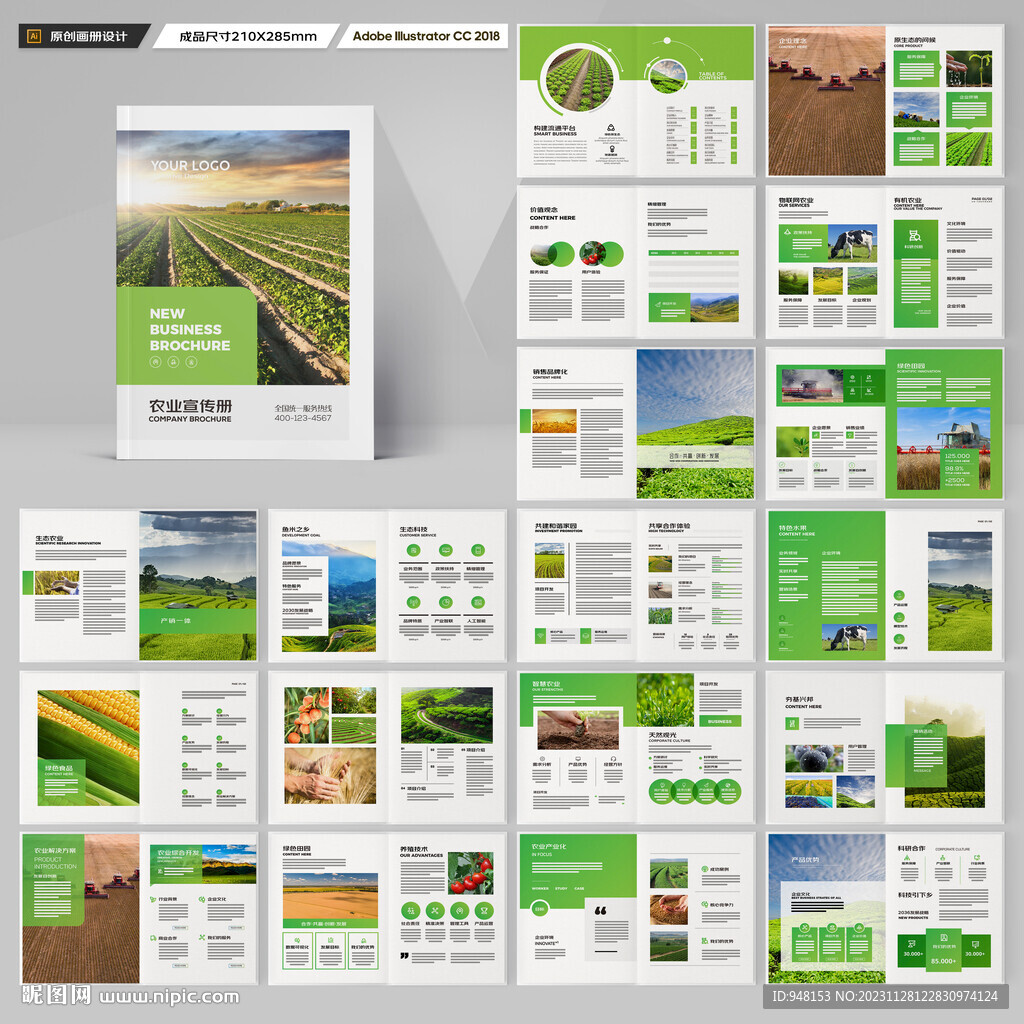Image resolution: width=1024 pixels, height=1024 pixels.
Task: Select the 原创画册设计 header tab
Action: (x=84, y=36)
